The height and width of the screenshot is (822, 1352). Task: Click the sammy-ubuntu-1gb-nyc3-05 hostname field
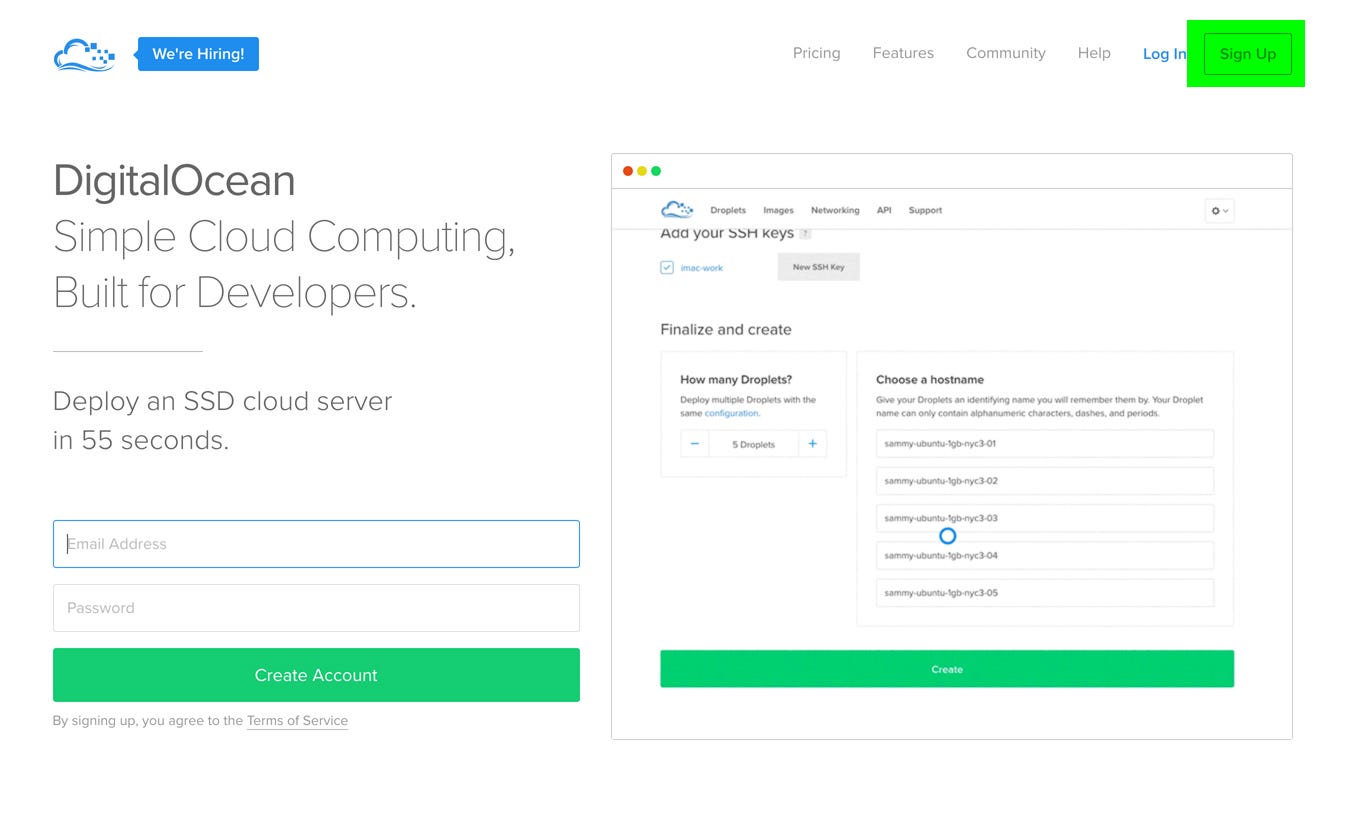(1045, 593)
